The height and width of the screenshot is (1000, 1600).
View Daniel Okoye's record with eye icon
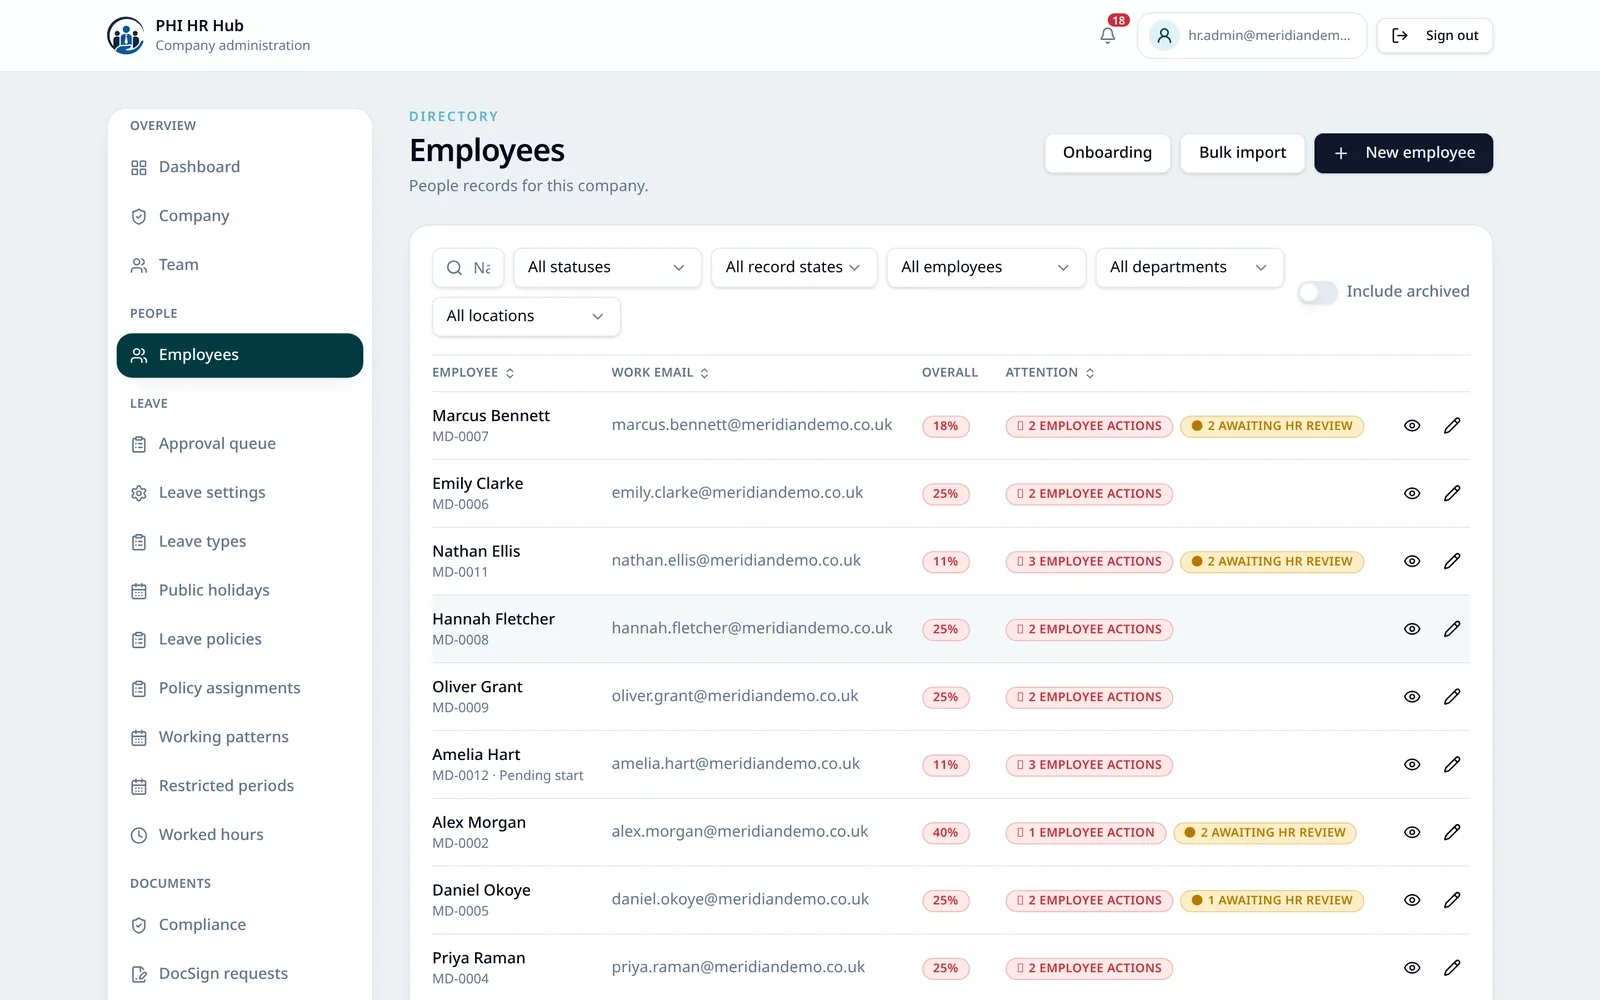[x=1412, y=900]
